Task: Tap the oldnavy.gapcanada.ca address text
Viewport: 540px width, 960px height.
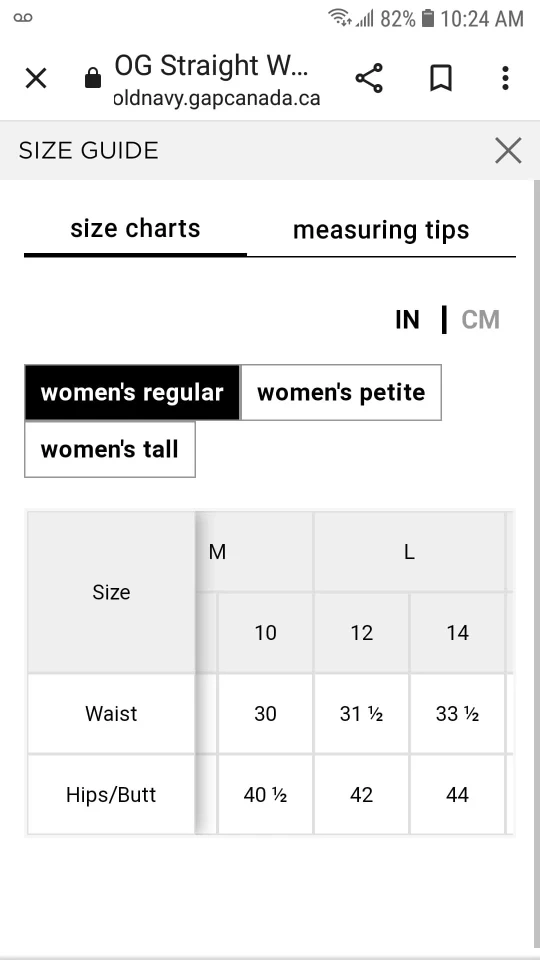Action: coord(217,98)
